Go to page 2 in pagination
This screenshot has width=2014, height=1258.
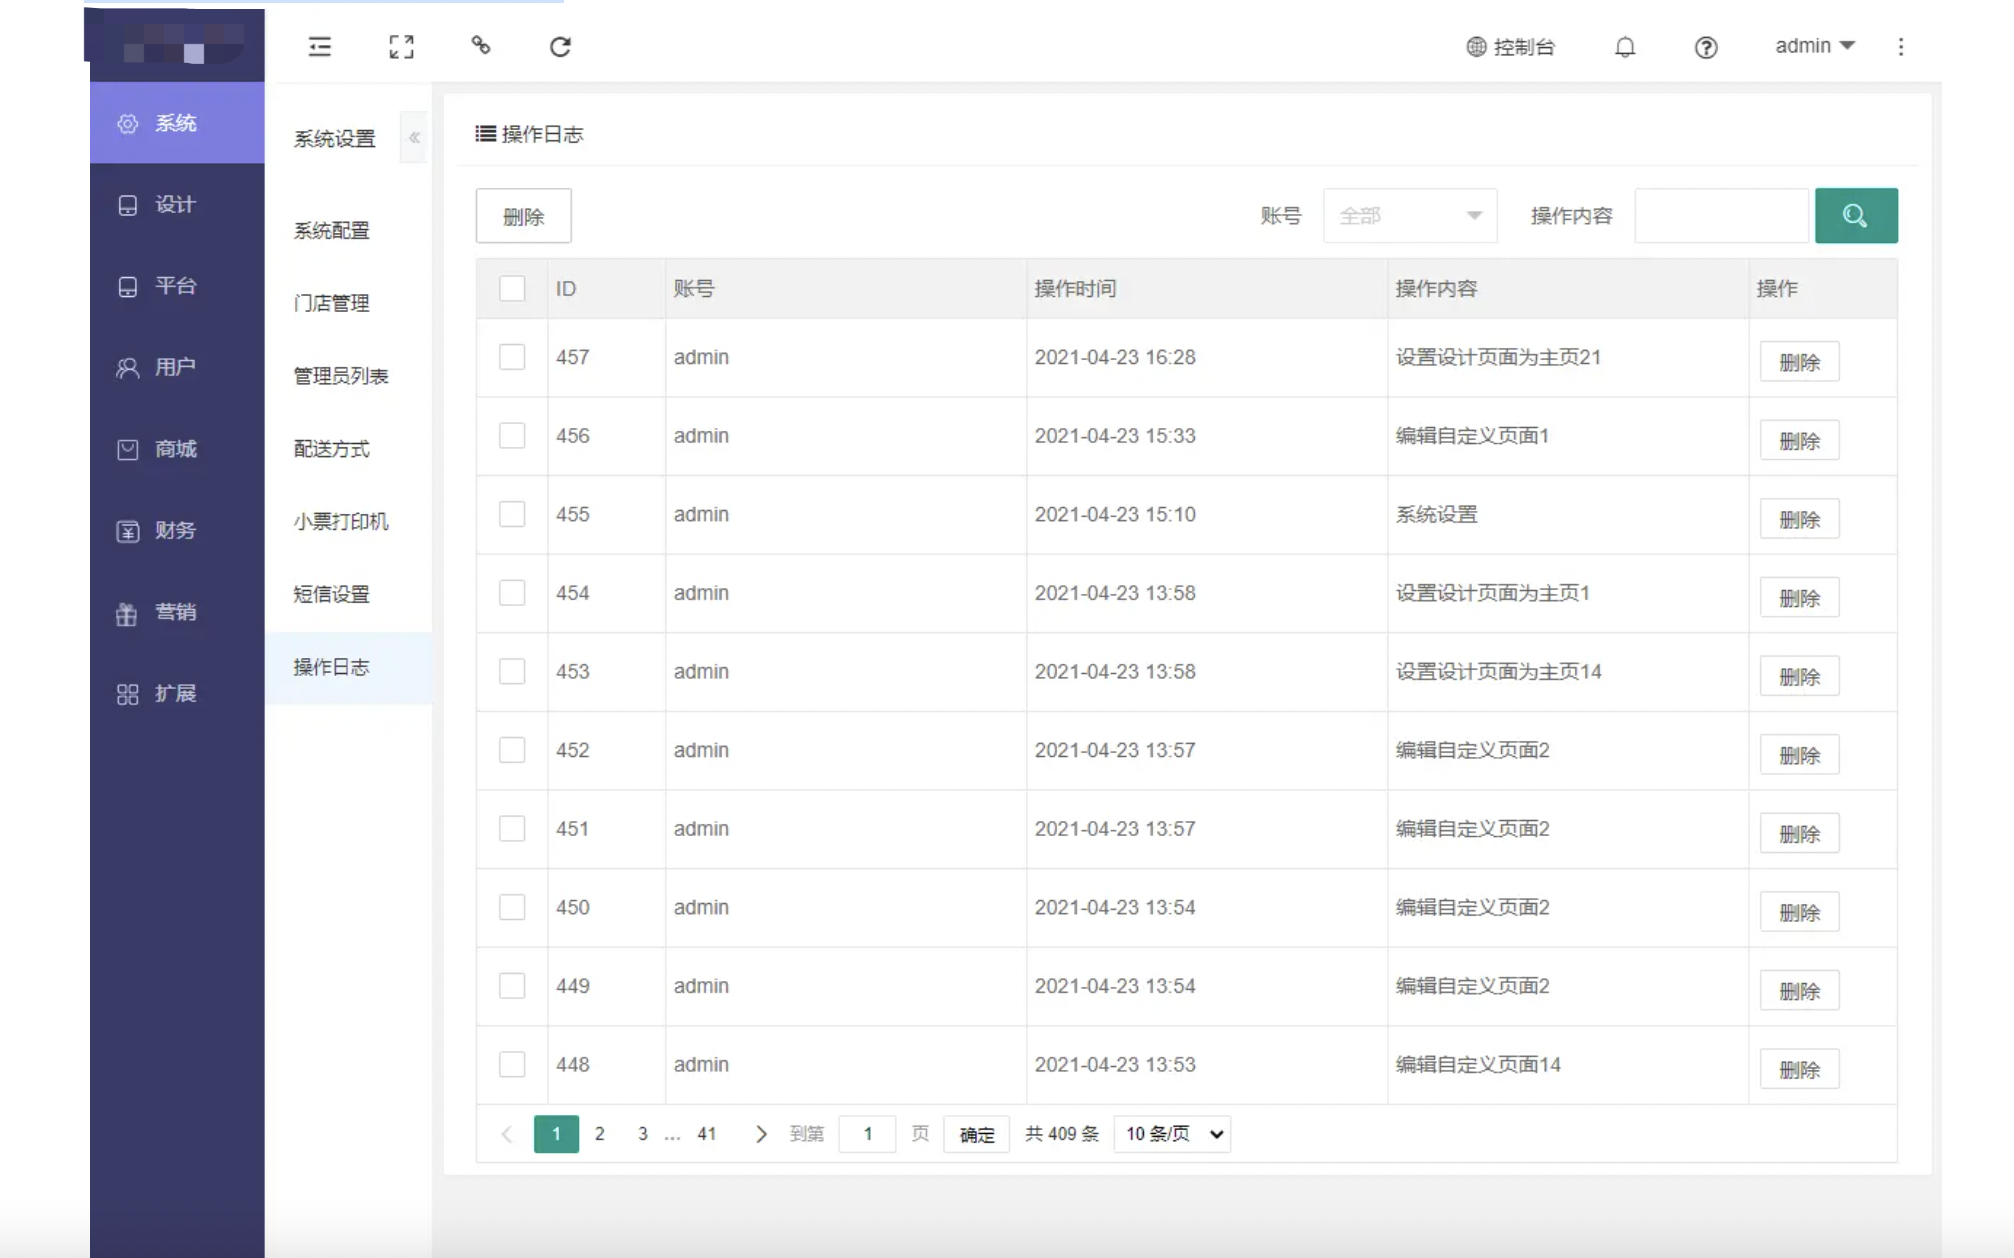point(600,1134)
